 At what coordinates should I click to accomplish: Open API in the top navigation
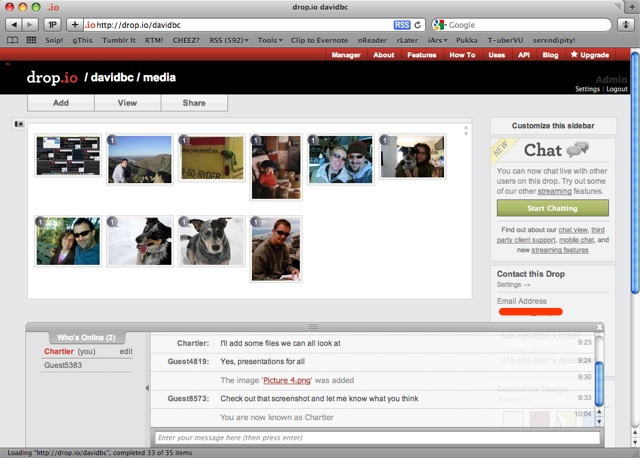pyautogui.click(x=524, y=55)
